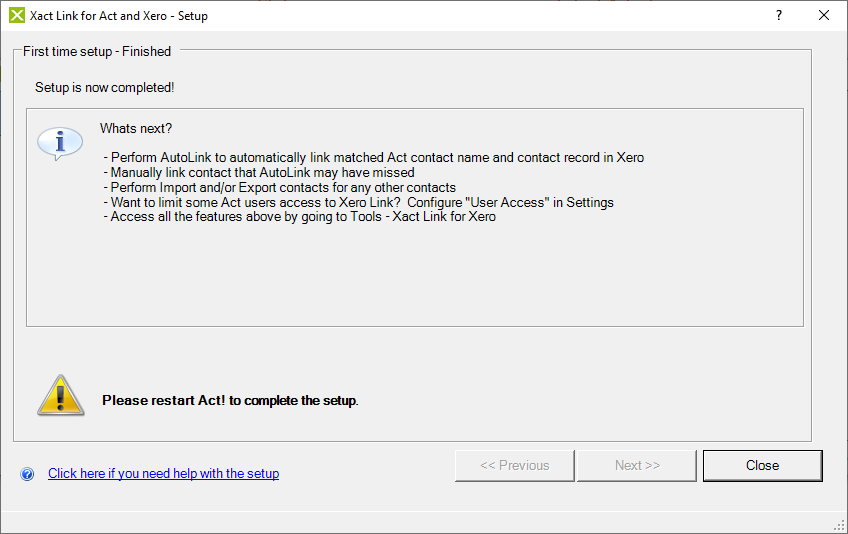
Task: Click the Xact Link title bar logo
Action: [17, 15]
